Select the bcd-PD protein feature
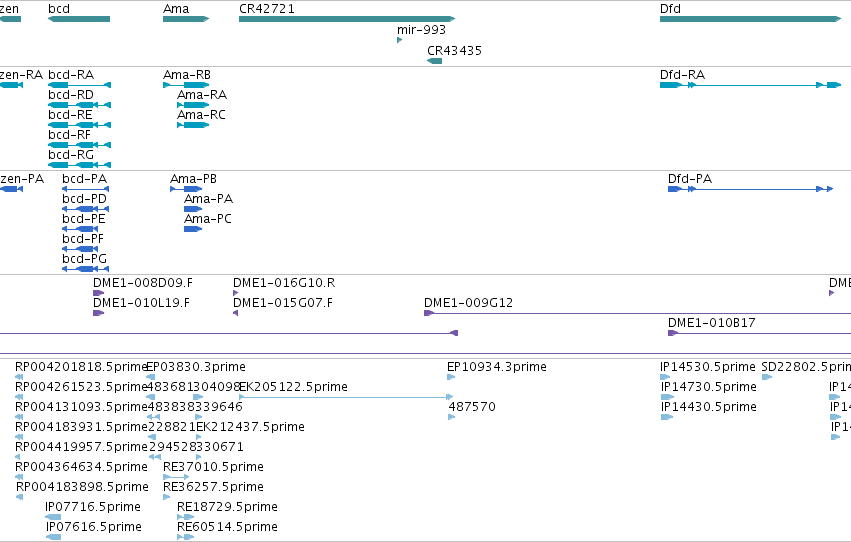The height and width of the screenshot is (542, 851). tap(86, 209)
